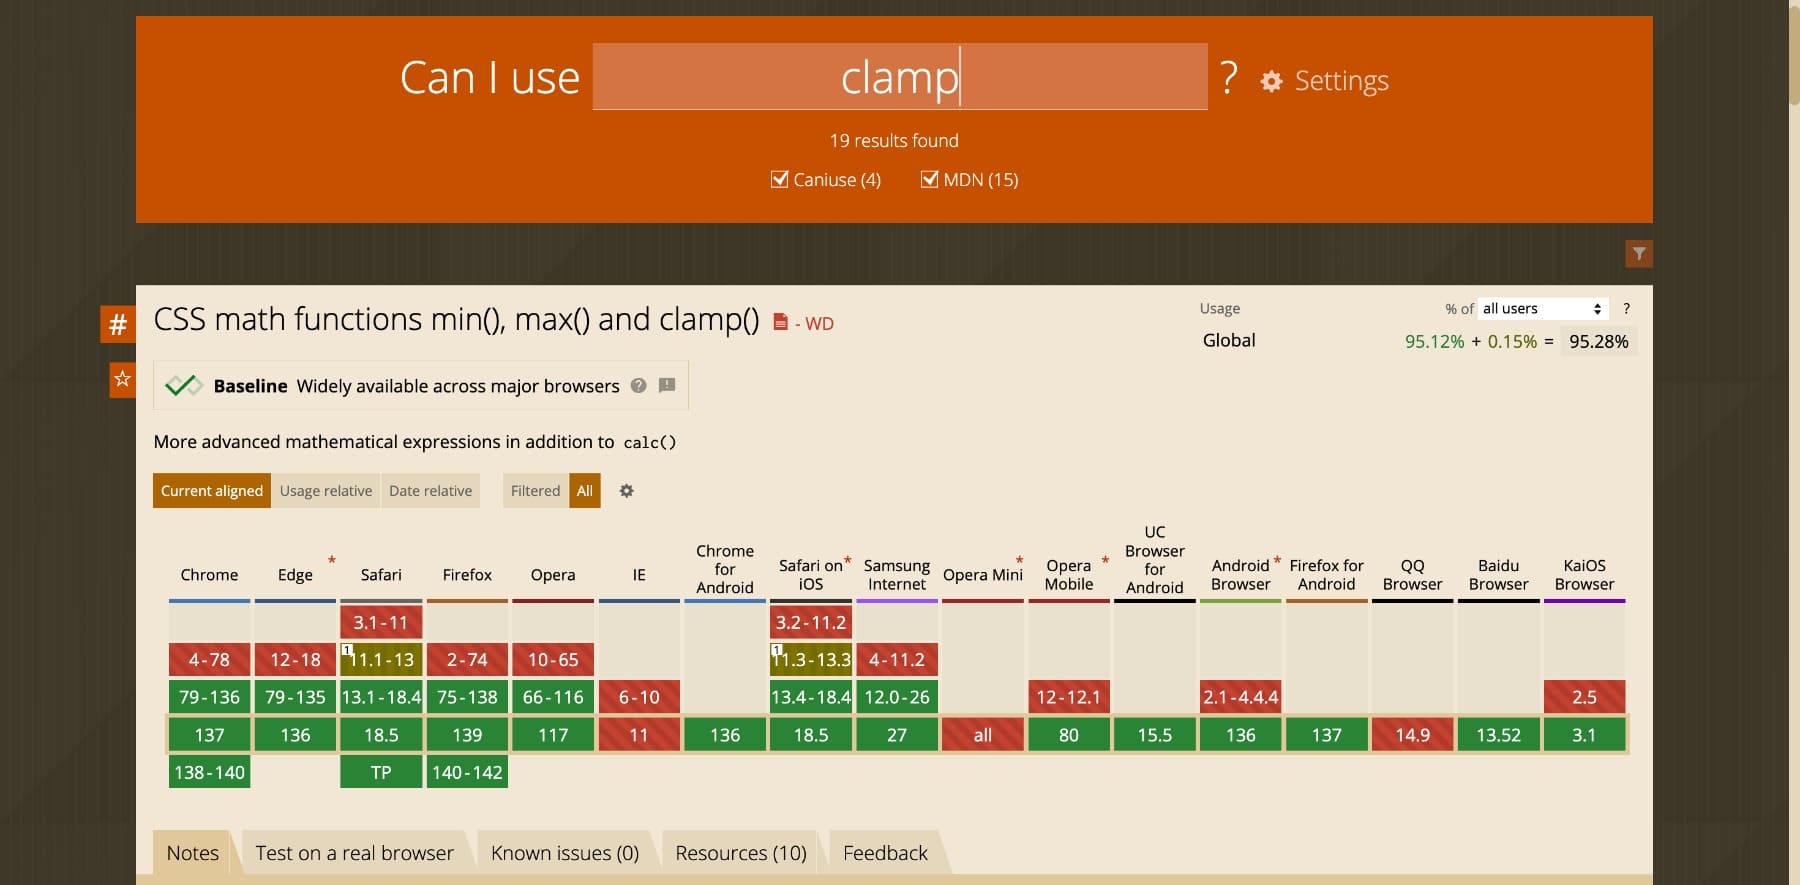Select Chrome current version 137 cell
The width and height of the screenshot is (1800, 885).
point(209,735)
